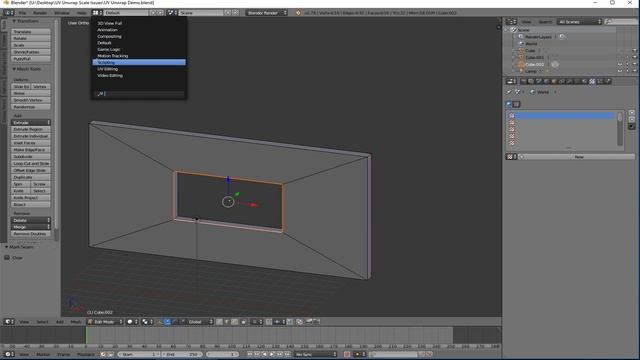Open the render engine dropdown
The height and width of the screenshot is (360, 640).
click(267, 13)
